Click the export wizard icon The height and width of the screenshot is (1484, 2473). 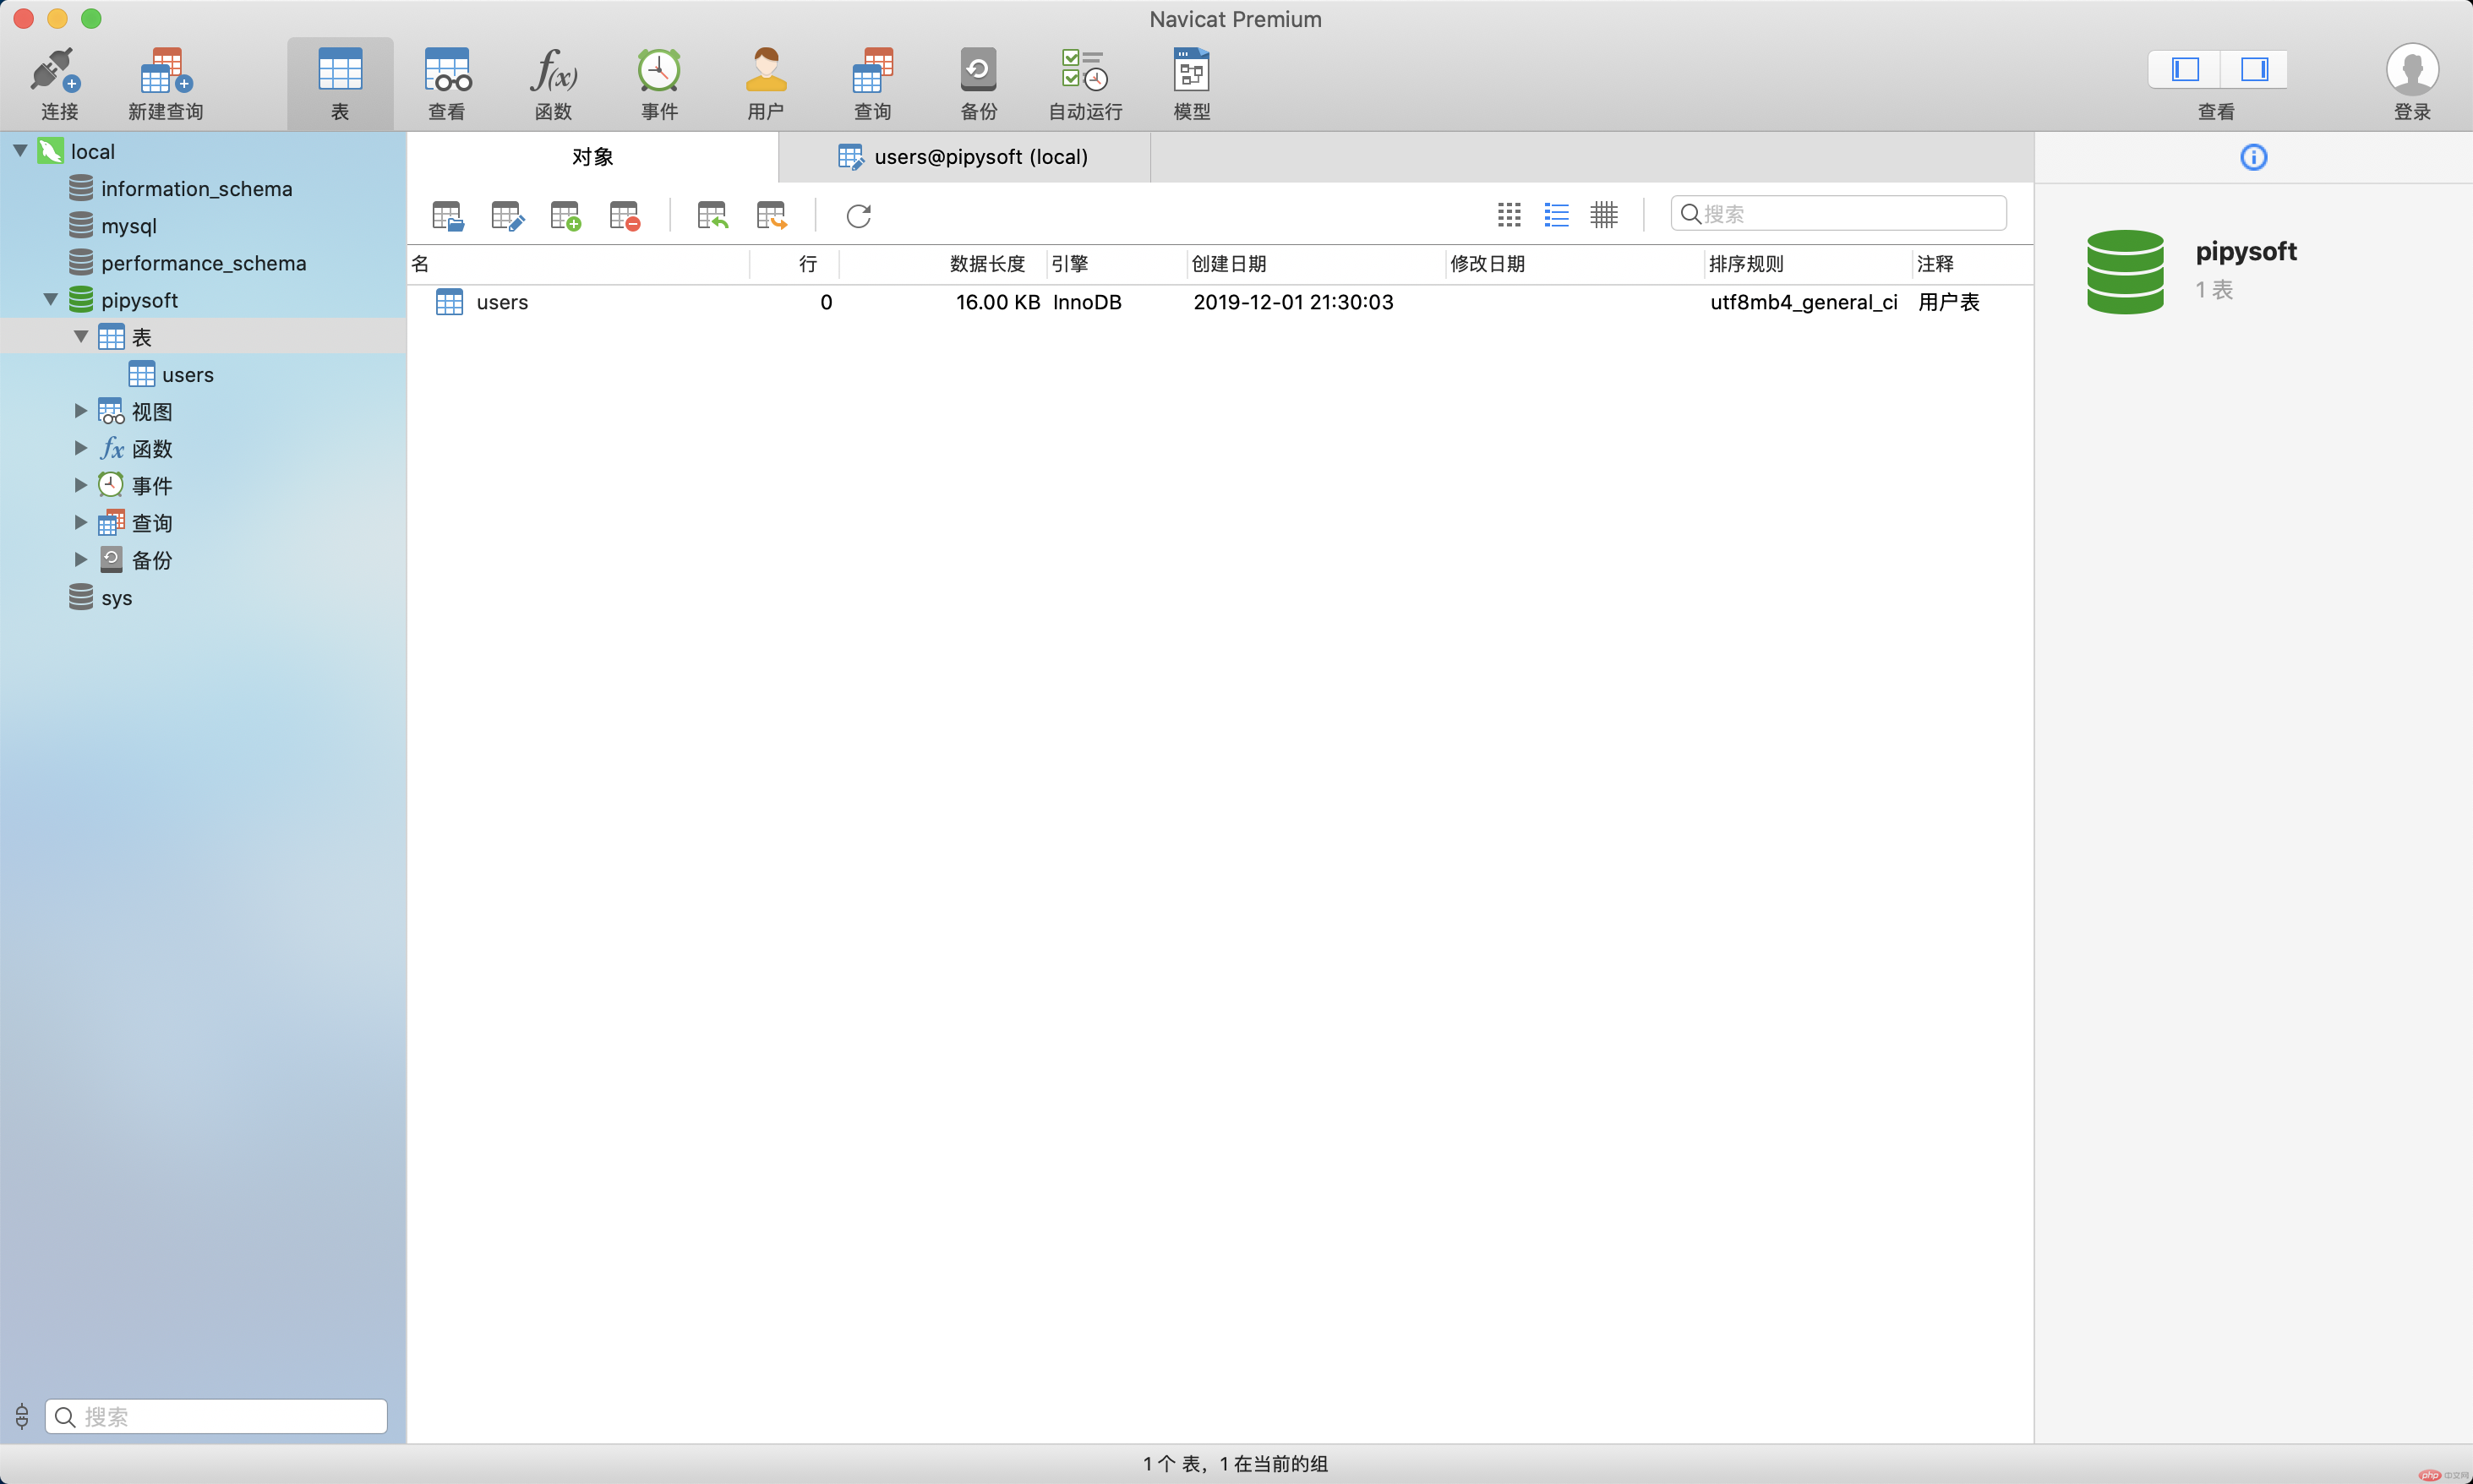[x=772, y=215]
